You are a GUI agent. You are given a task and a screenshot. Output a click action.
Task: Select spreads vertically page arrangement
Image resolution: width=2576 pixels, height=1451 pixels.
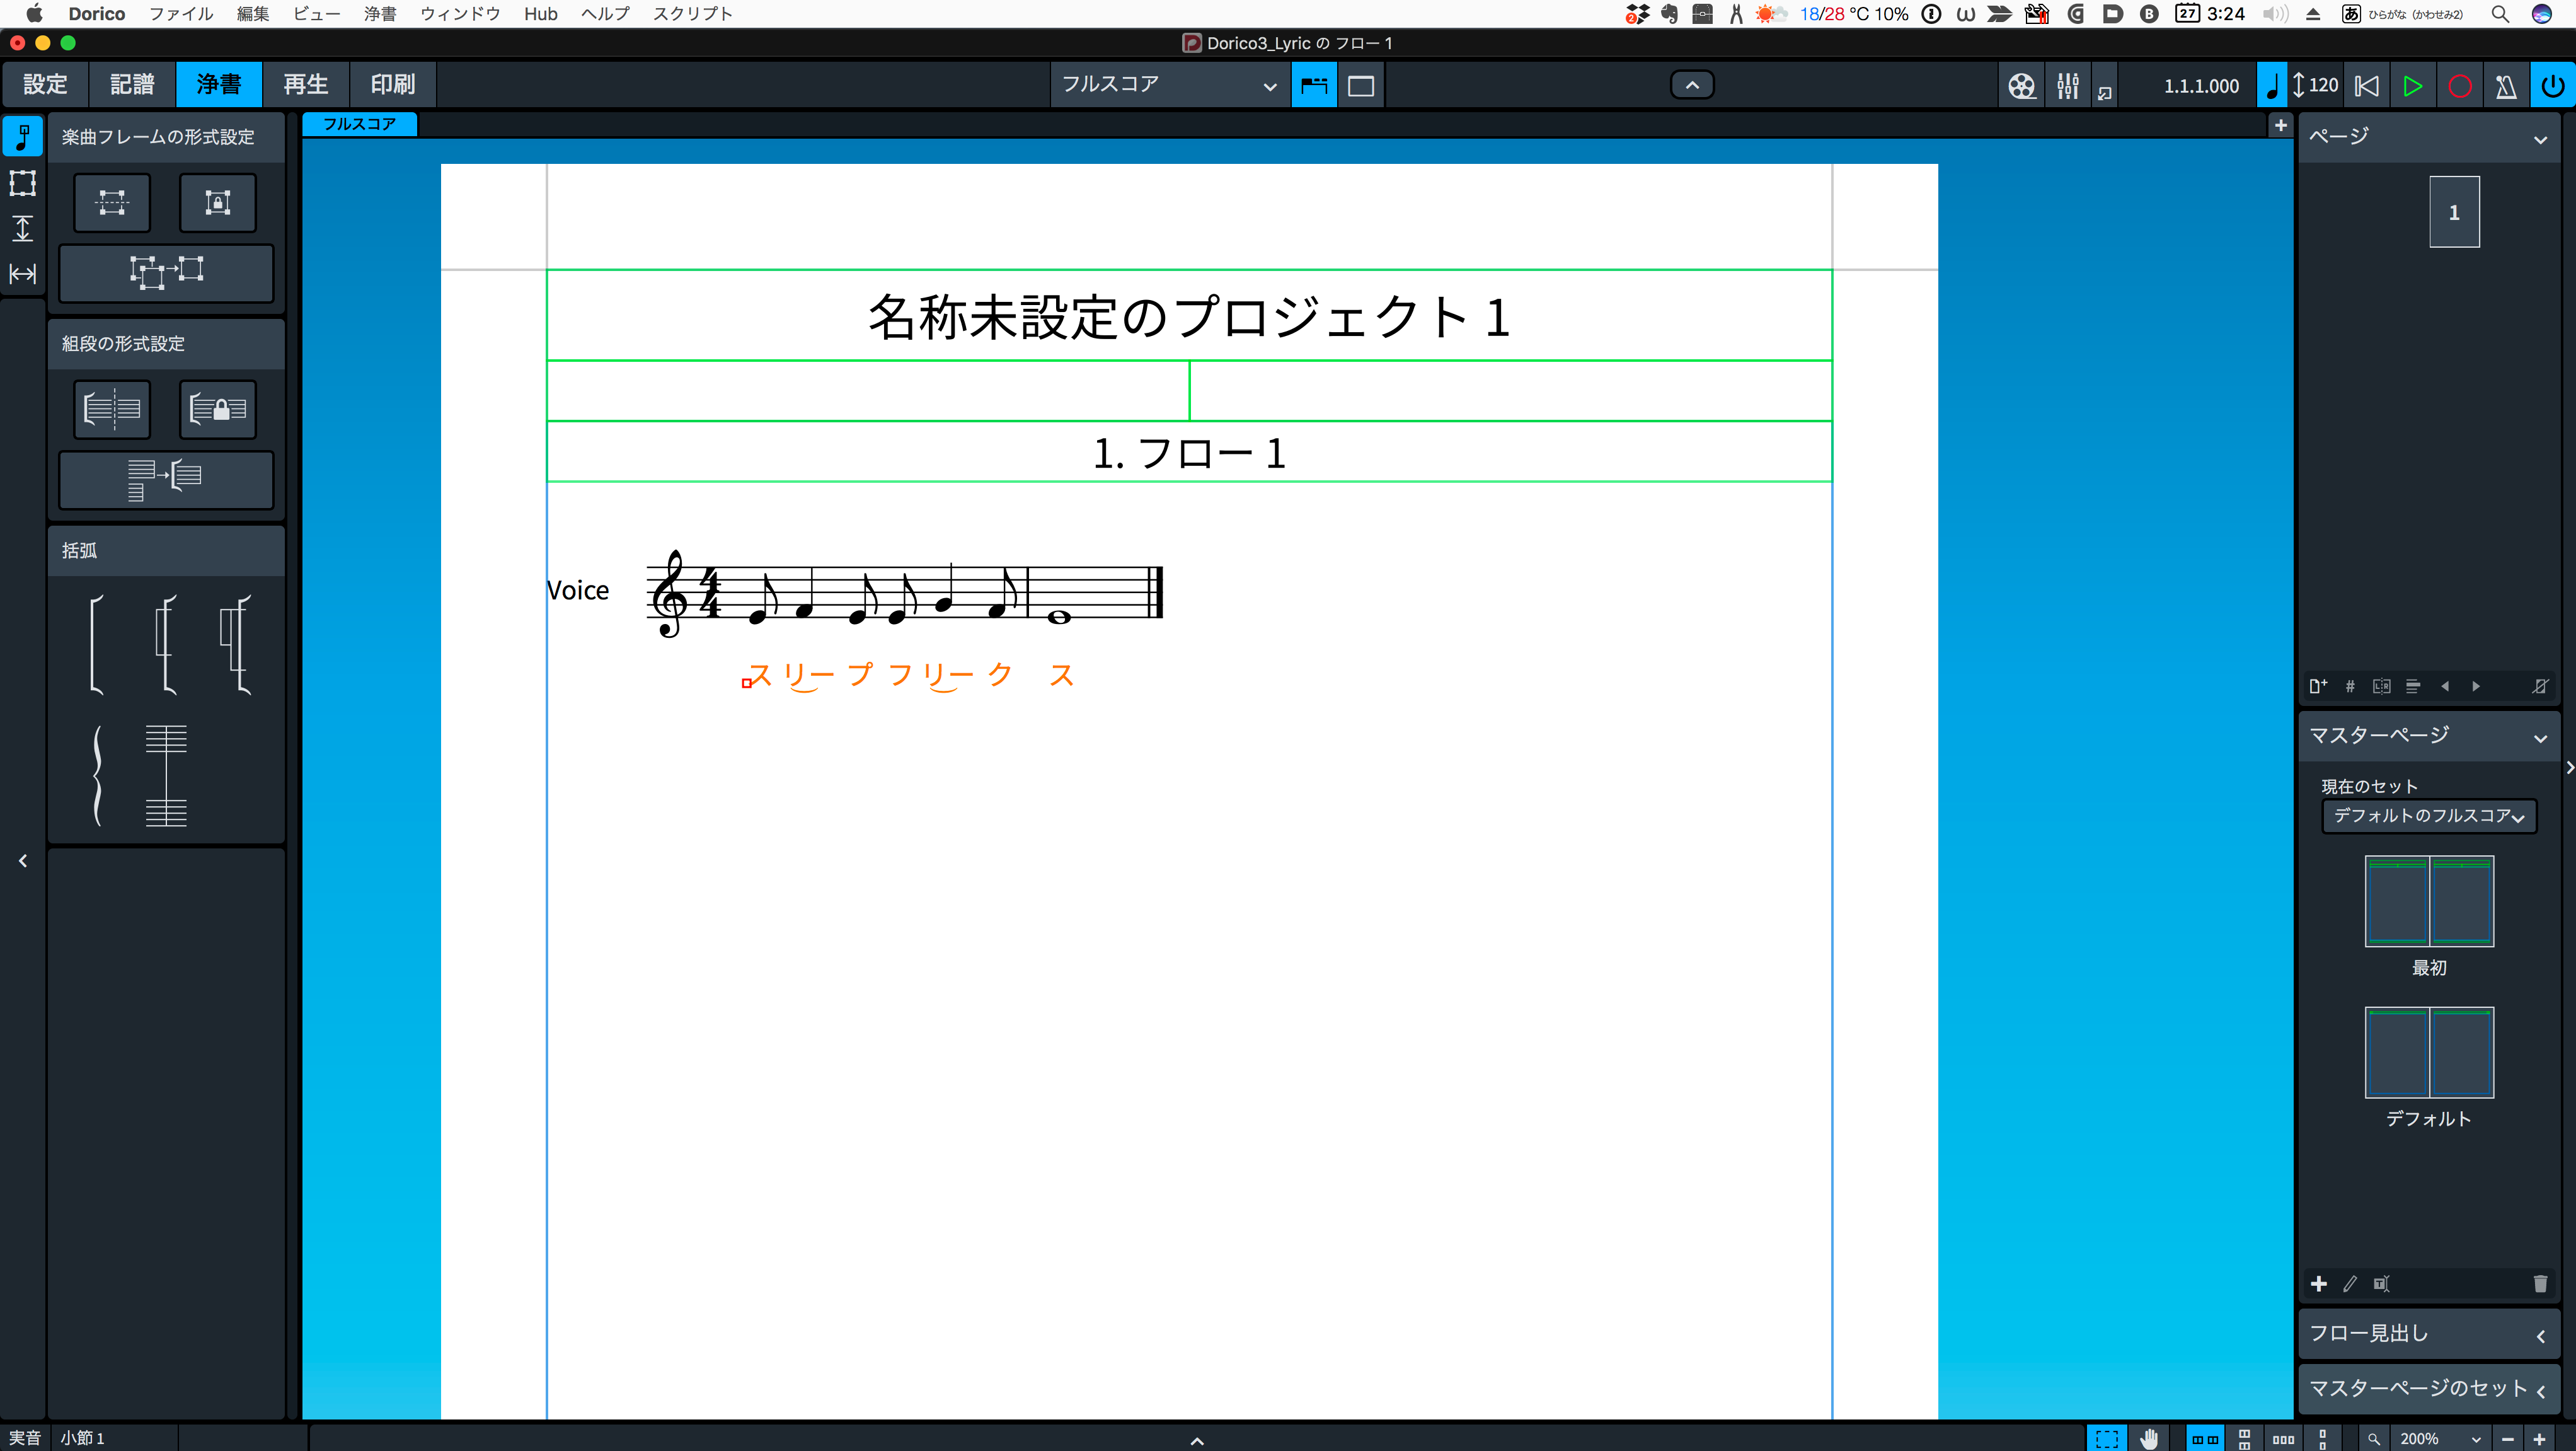[x=2244, y=1439]
